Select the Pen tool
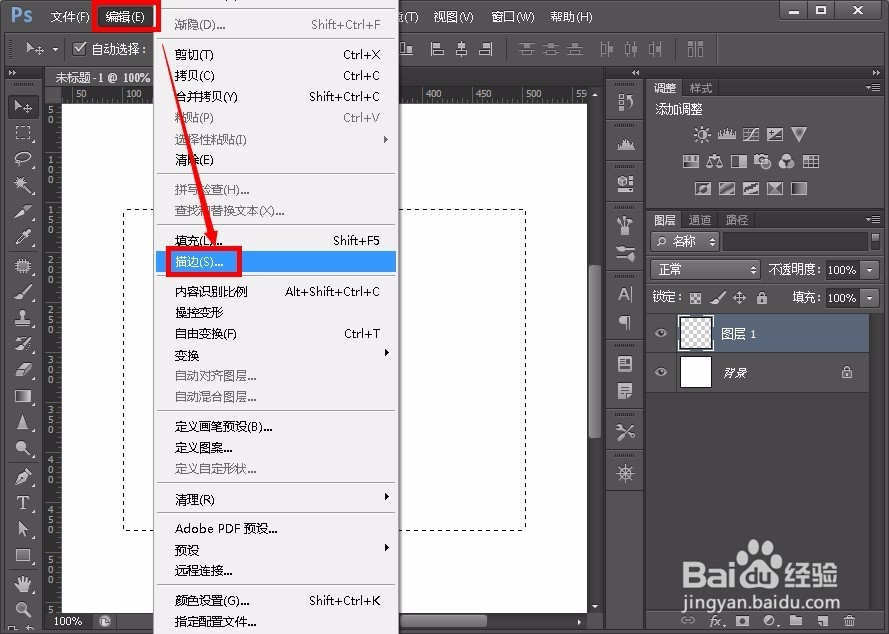Viewport: 889px width, 634px height. tap(23, 477)
